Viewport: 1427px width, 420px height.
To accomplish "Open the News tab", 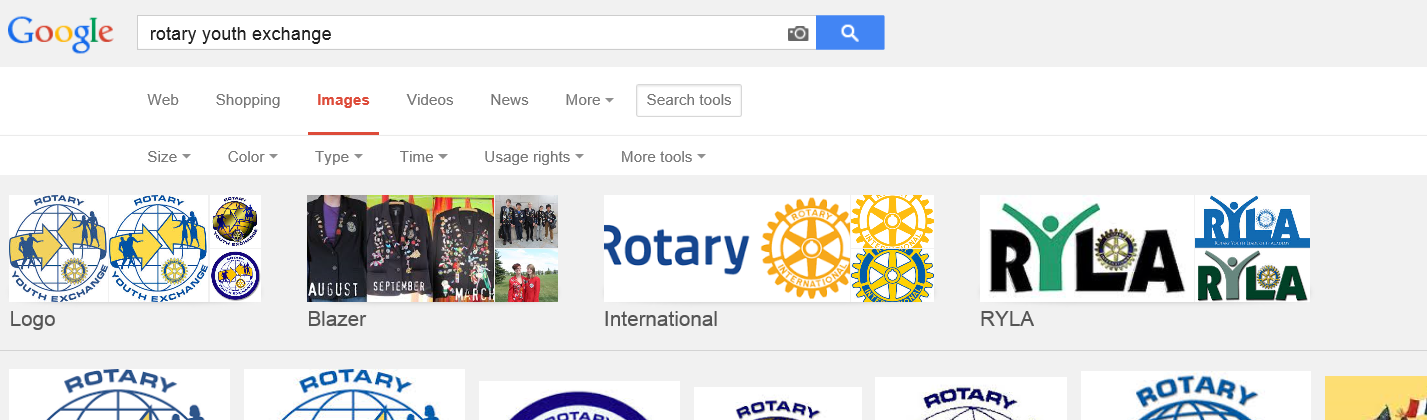I will point(509,100).
